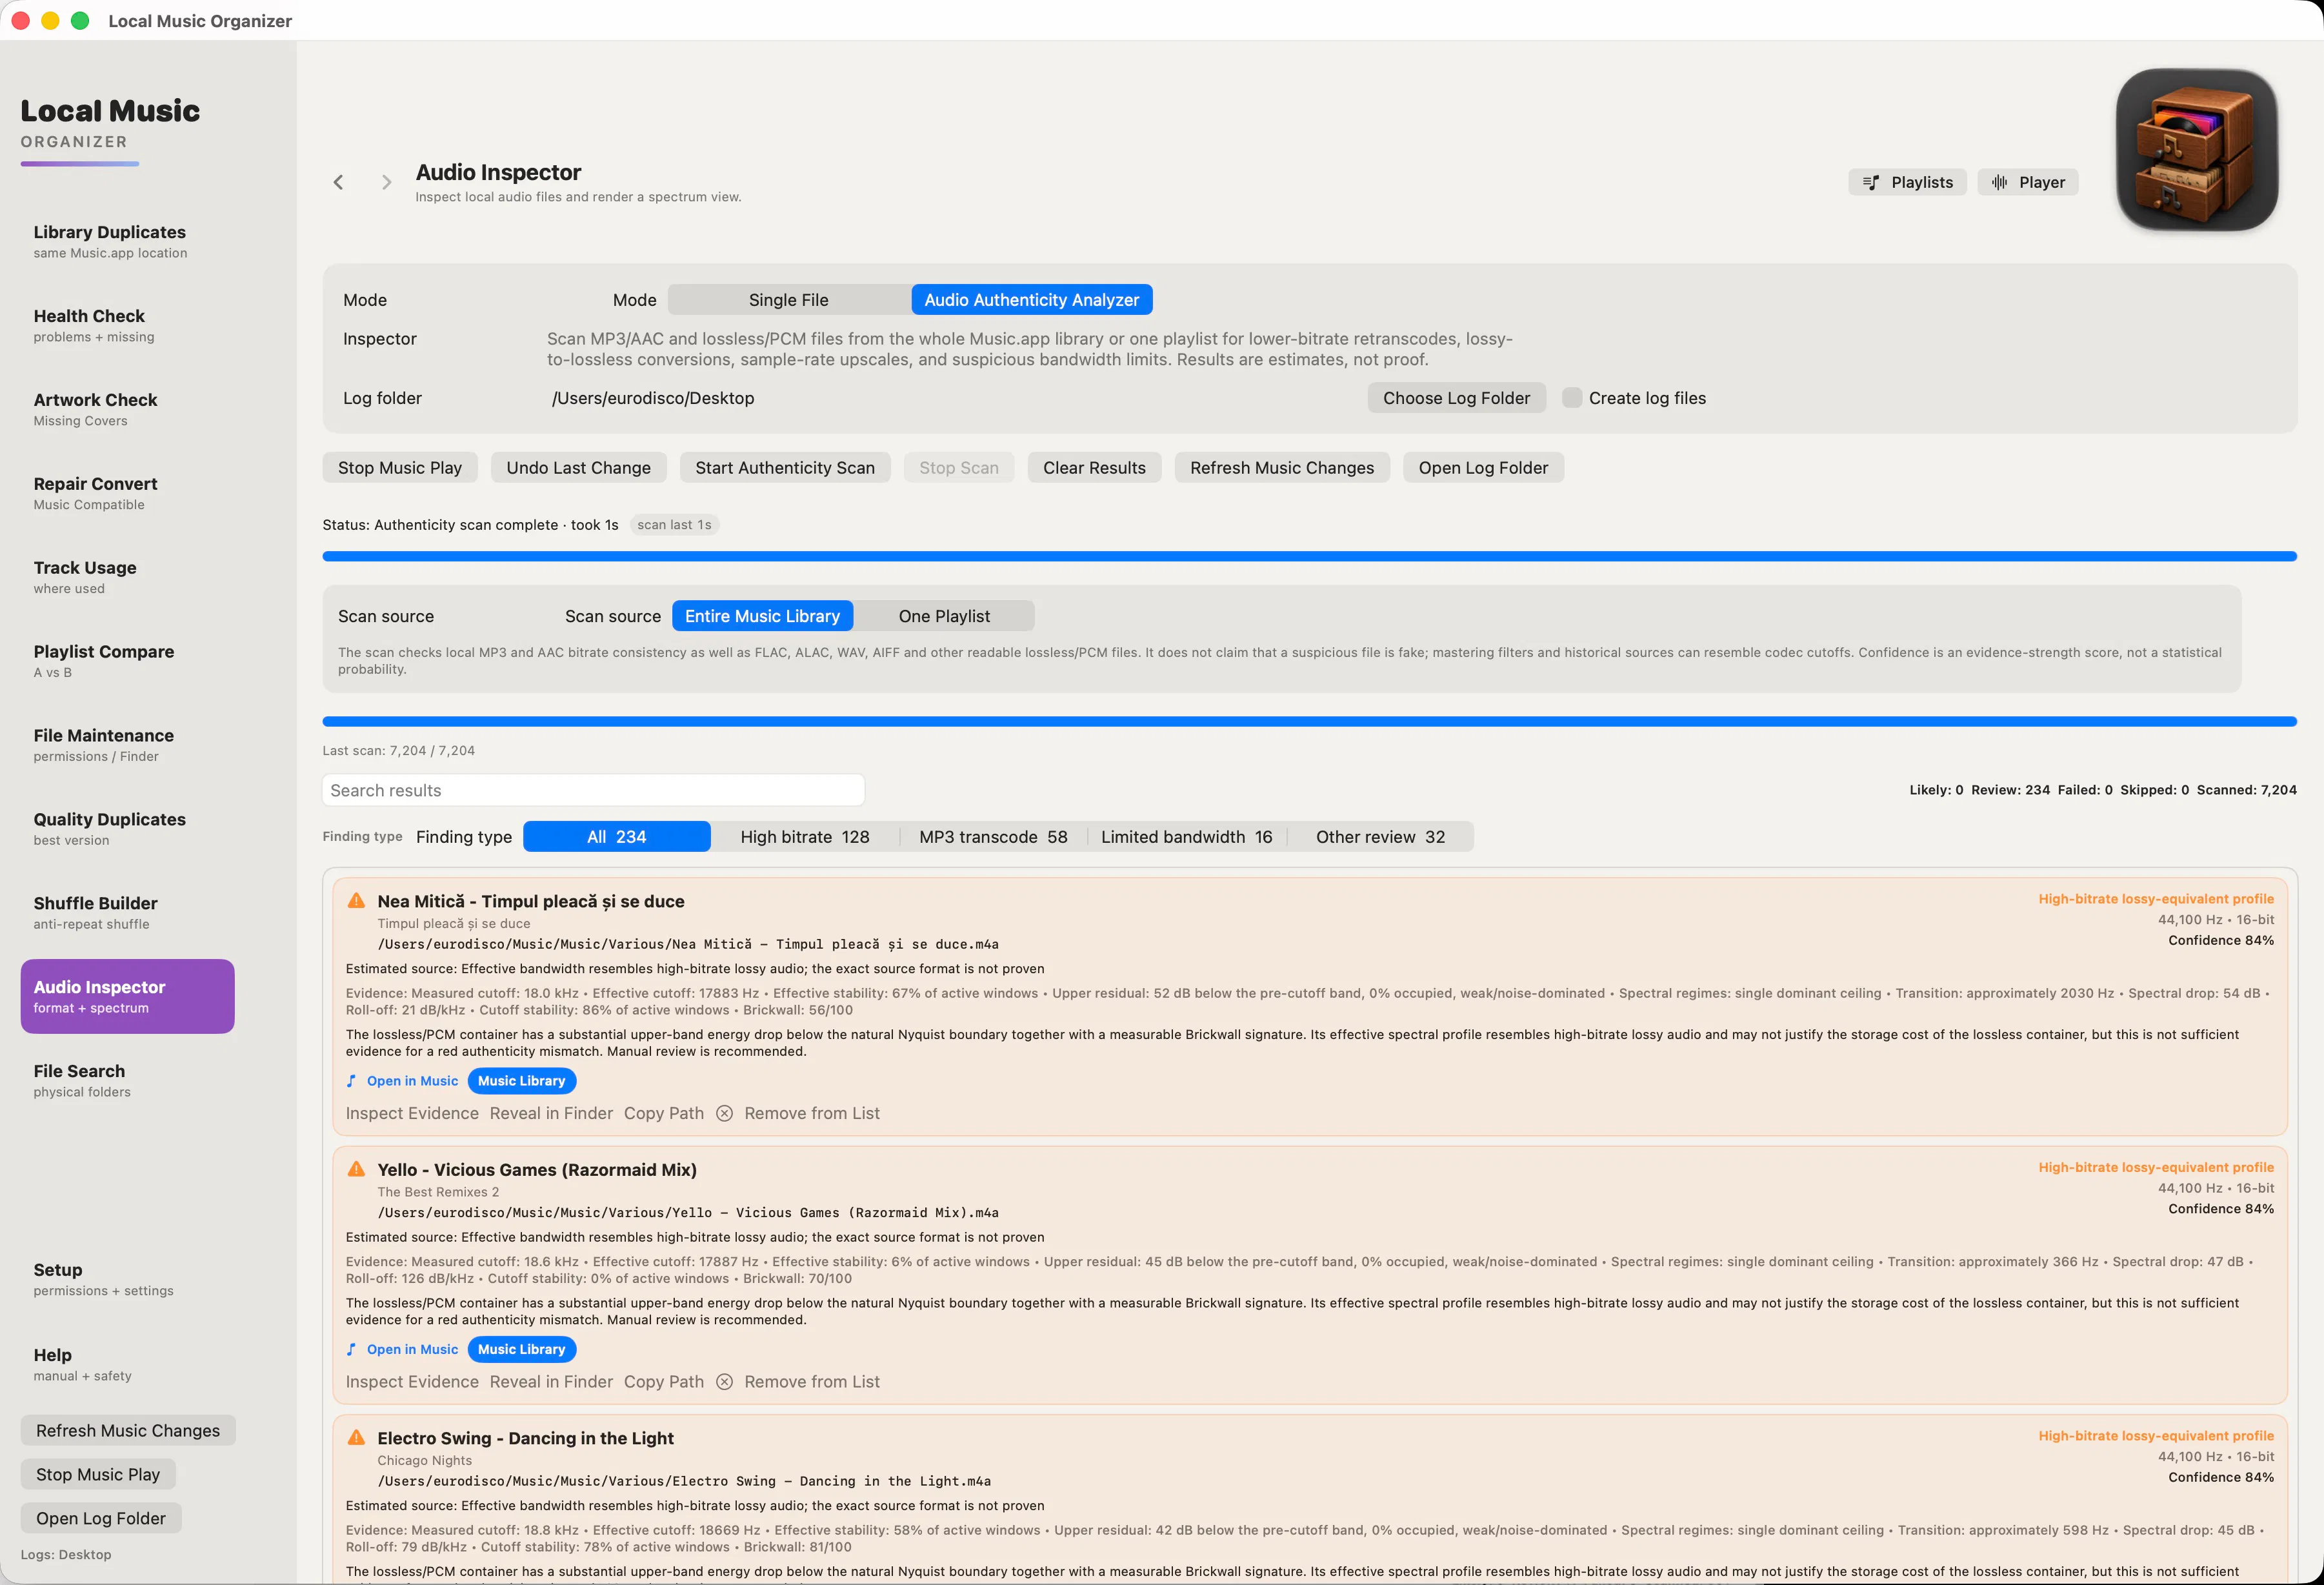Filter findings by Limited bandwidth 16

[1187, 837]
